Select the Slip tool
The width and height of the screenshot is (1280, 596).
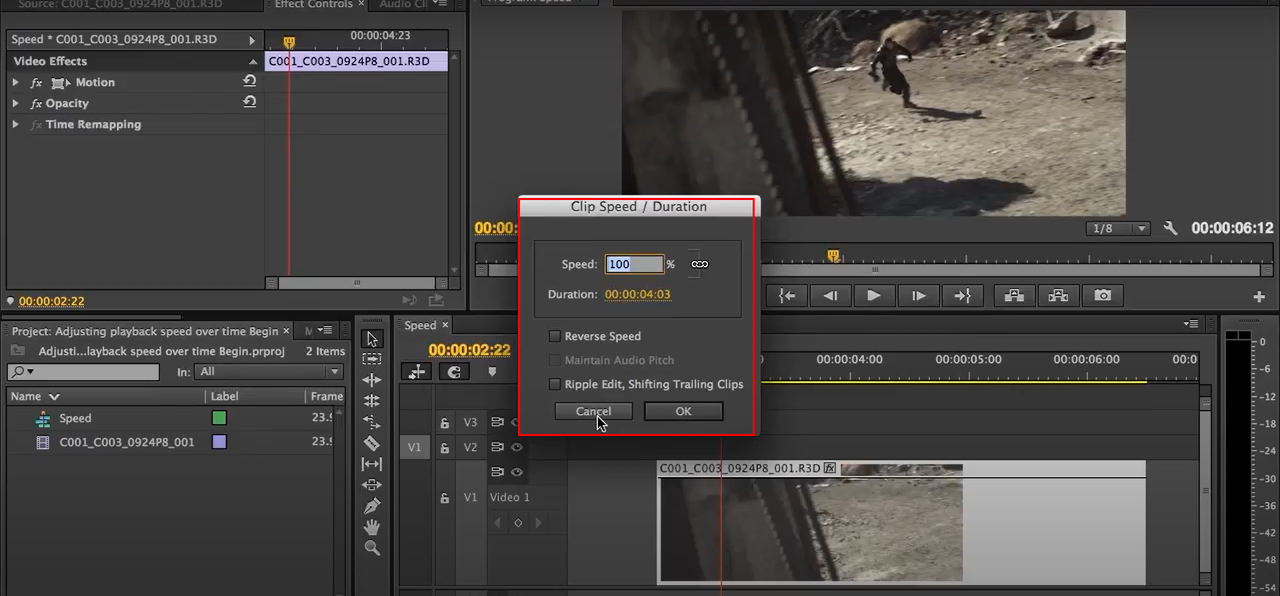coord(372,464)
